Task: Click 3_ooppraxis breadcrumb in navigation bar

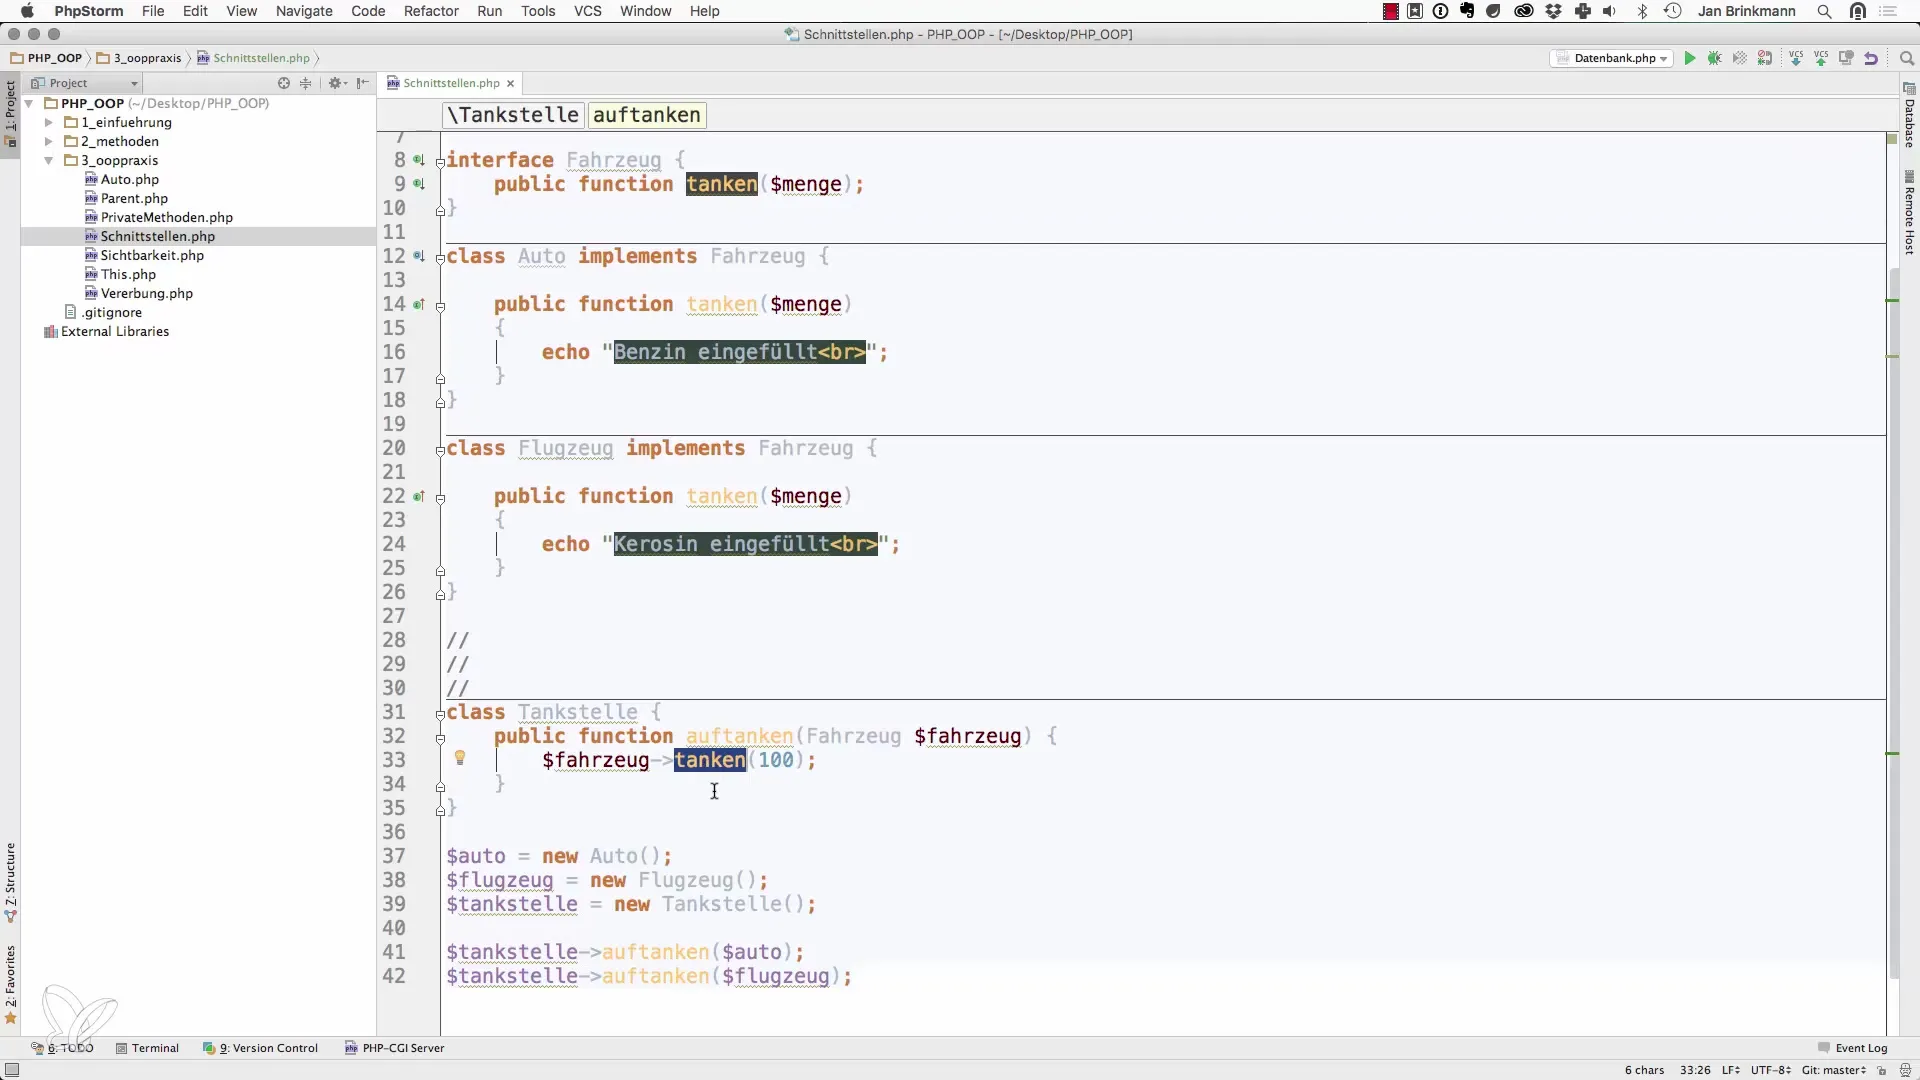Action: tap(141, 59)
